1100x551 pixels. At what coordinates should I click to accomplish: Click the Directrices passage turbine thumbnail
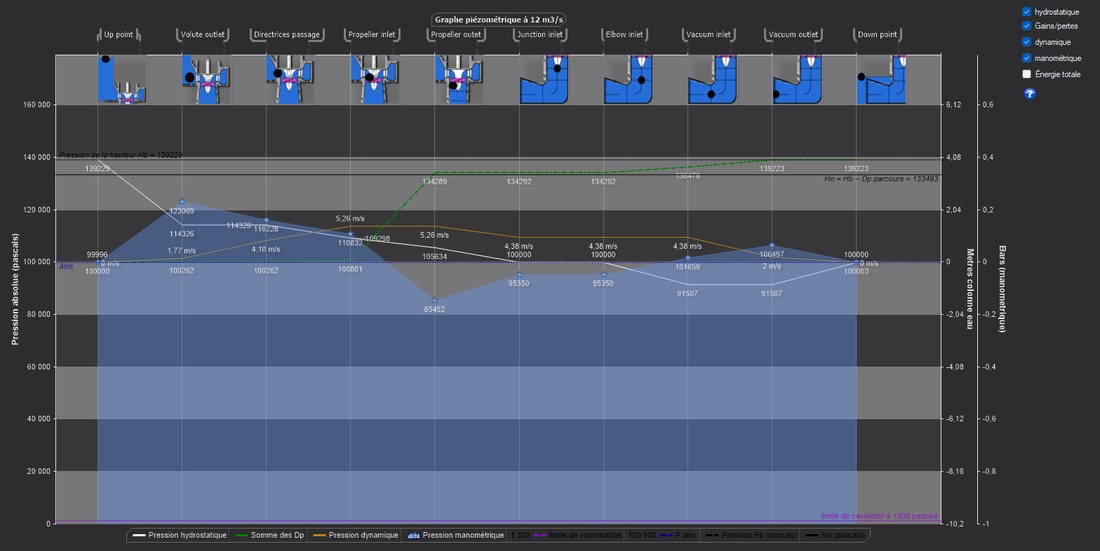point(290,79)
